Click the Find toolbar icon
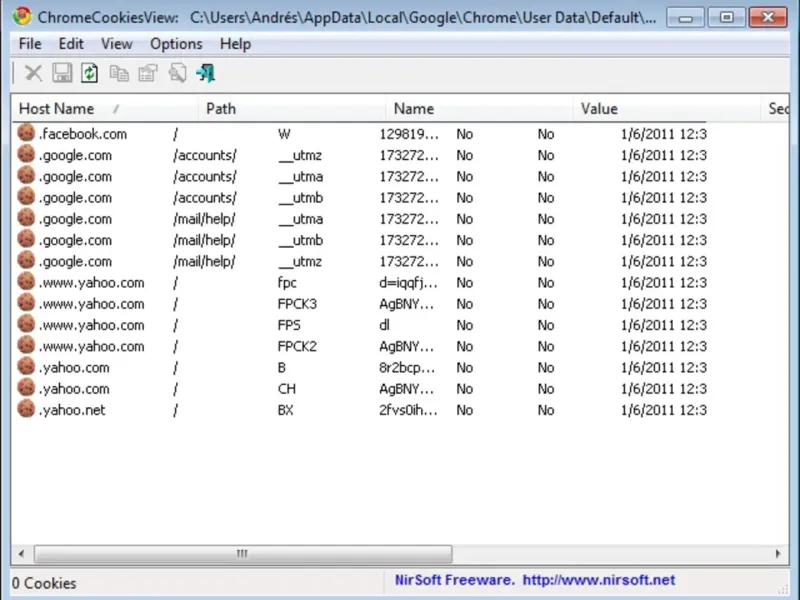The width and height of the screenshot is (800, 600). (x=177, y=73)
